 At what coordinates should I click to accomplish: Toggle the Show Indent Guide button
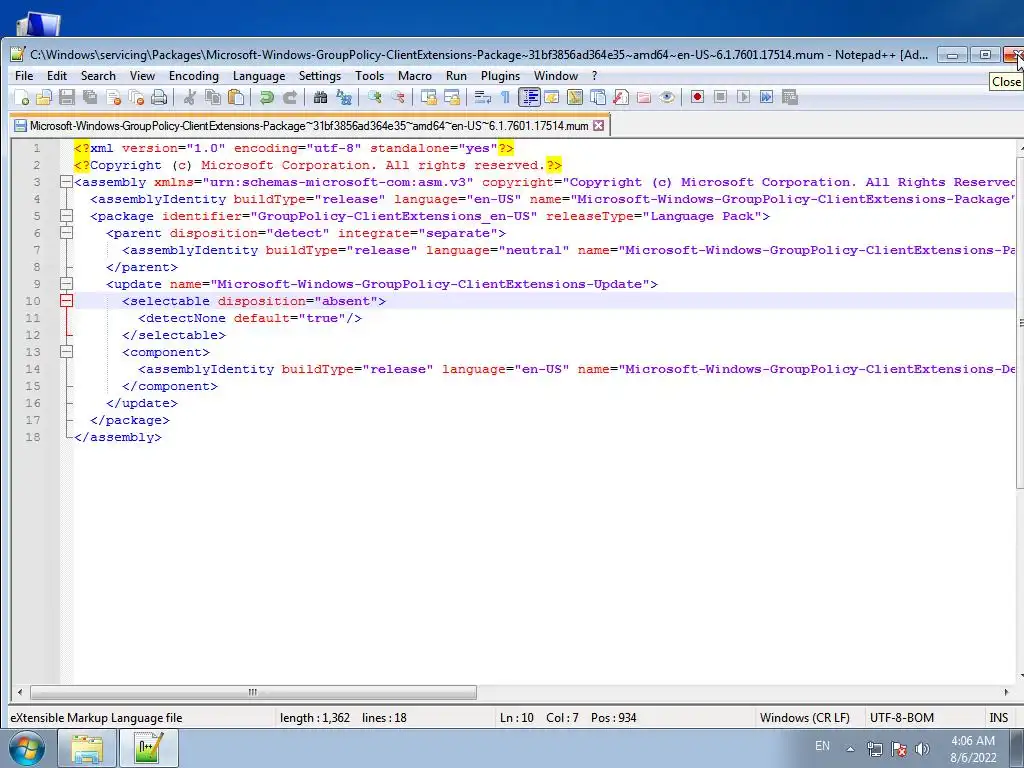coord(529,98)
